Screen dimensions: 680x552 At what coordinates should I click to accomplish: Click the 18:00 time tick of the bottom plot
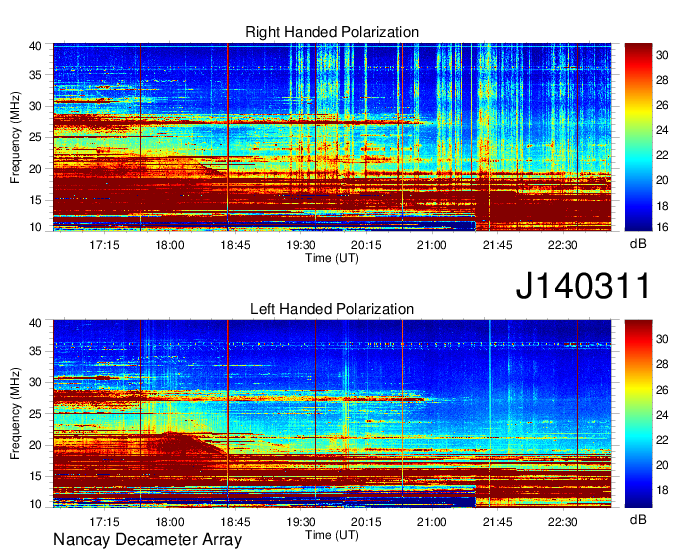[x=170, y=522]
